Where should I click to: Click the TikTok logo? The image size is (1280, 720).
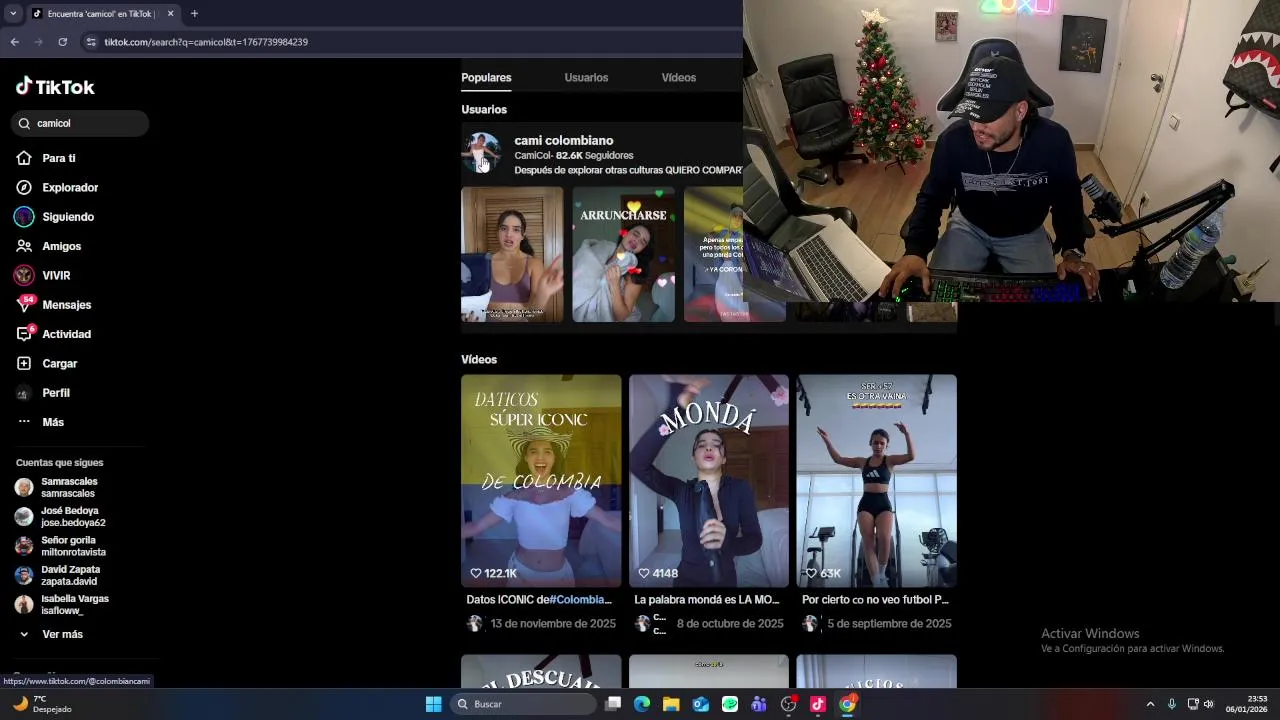(x=55, y=87)
